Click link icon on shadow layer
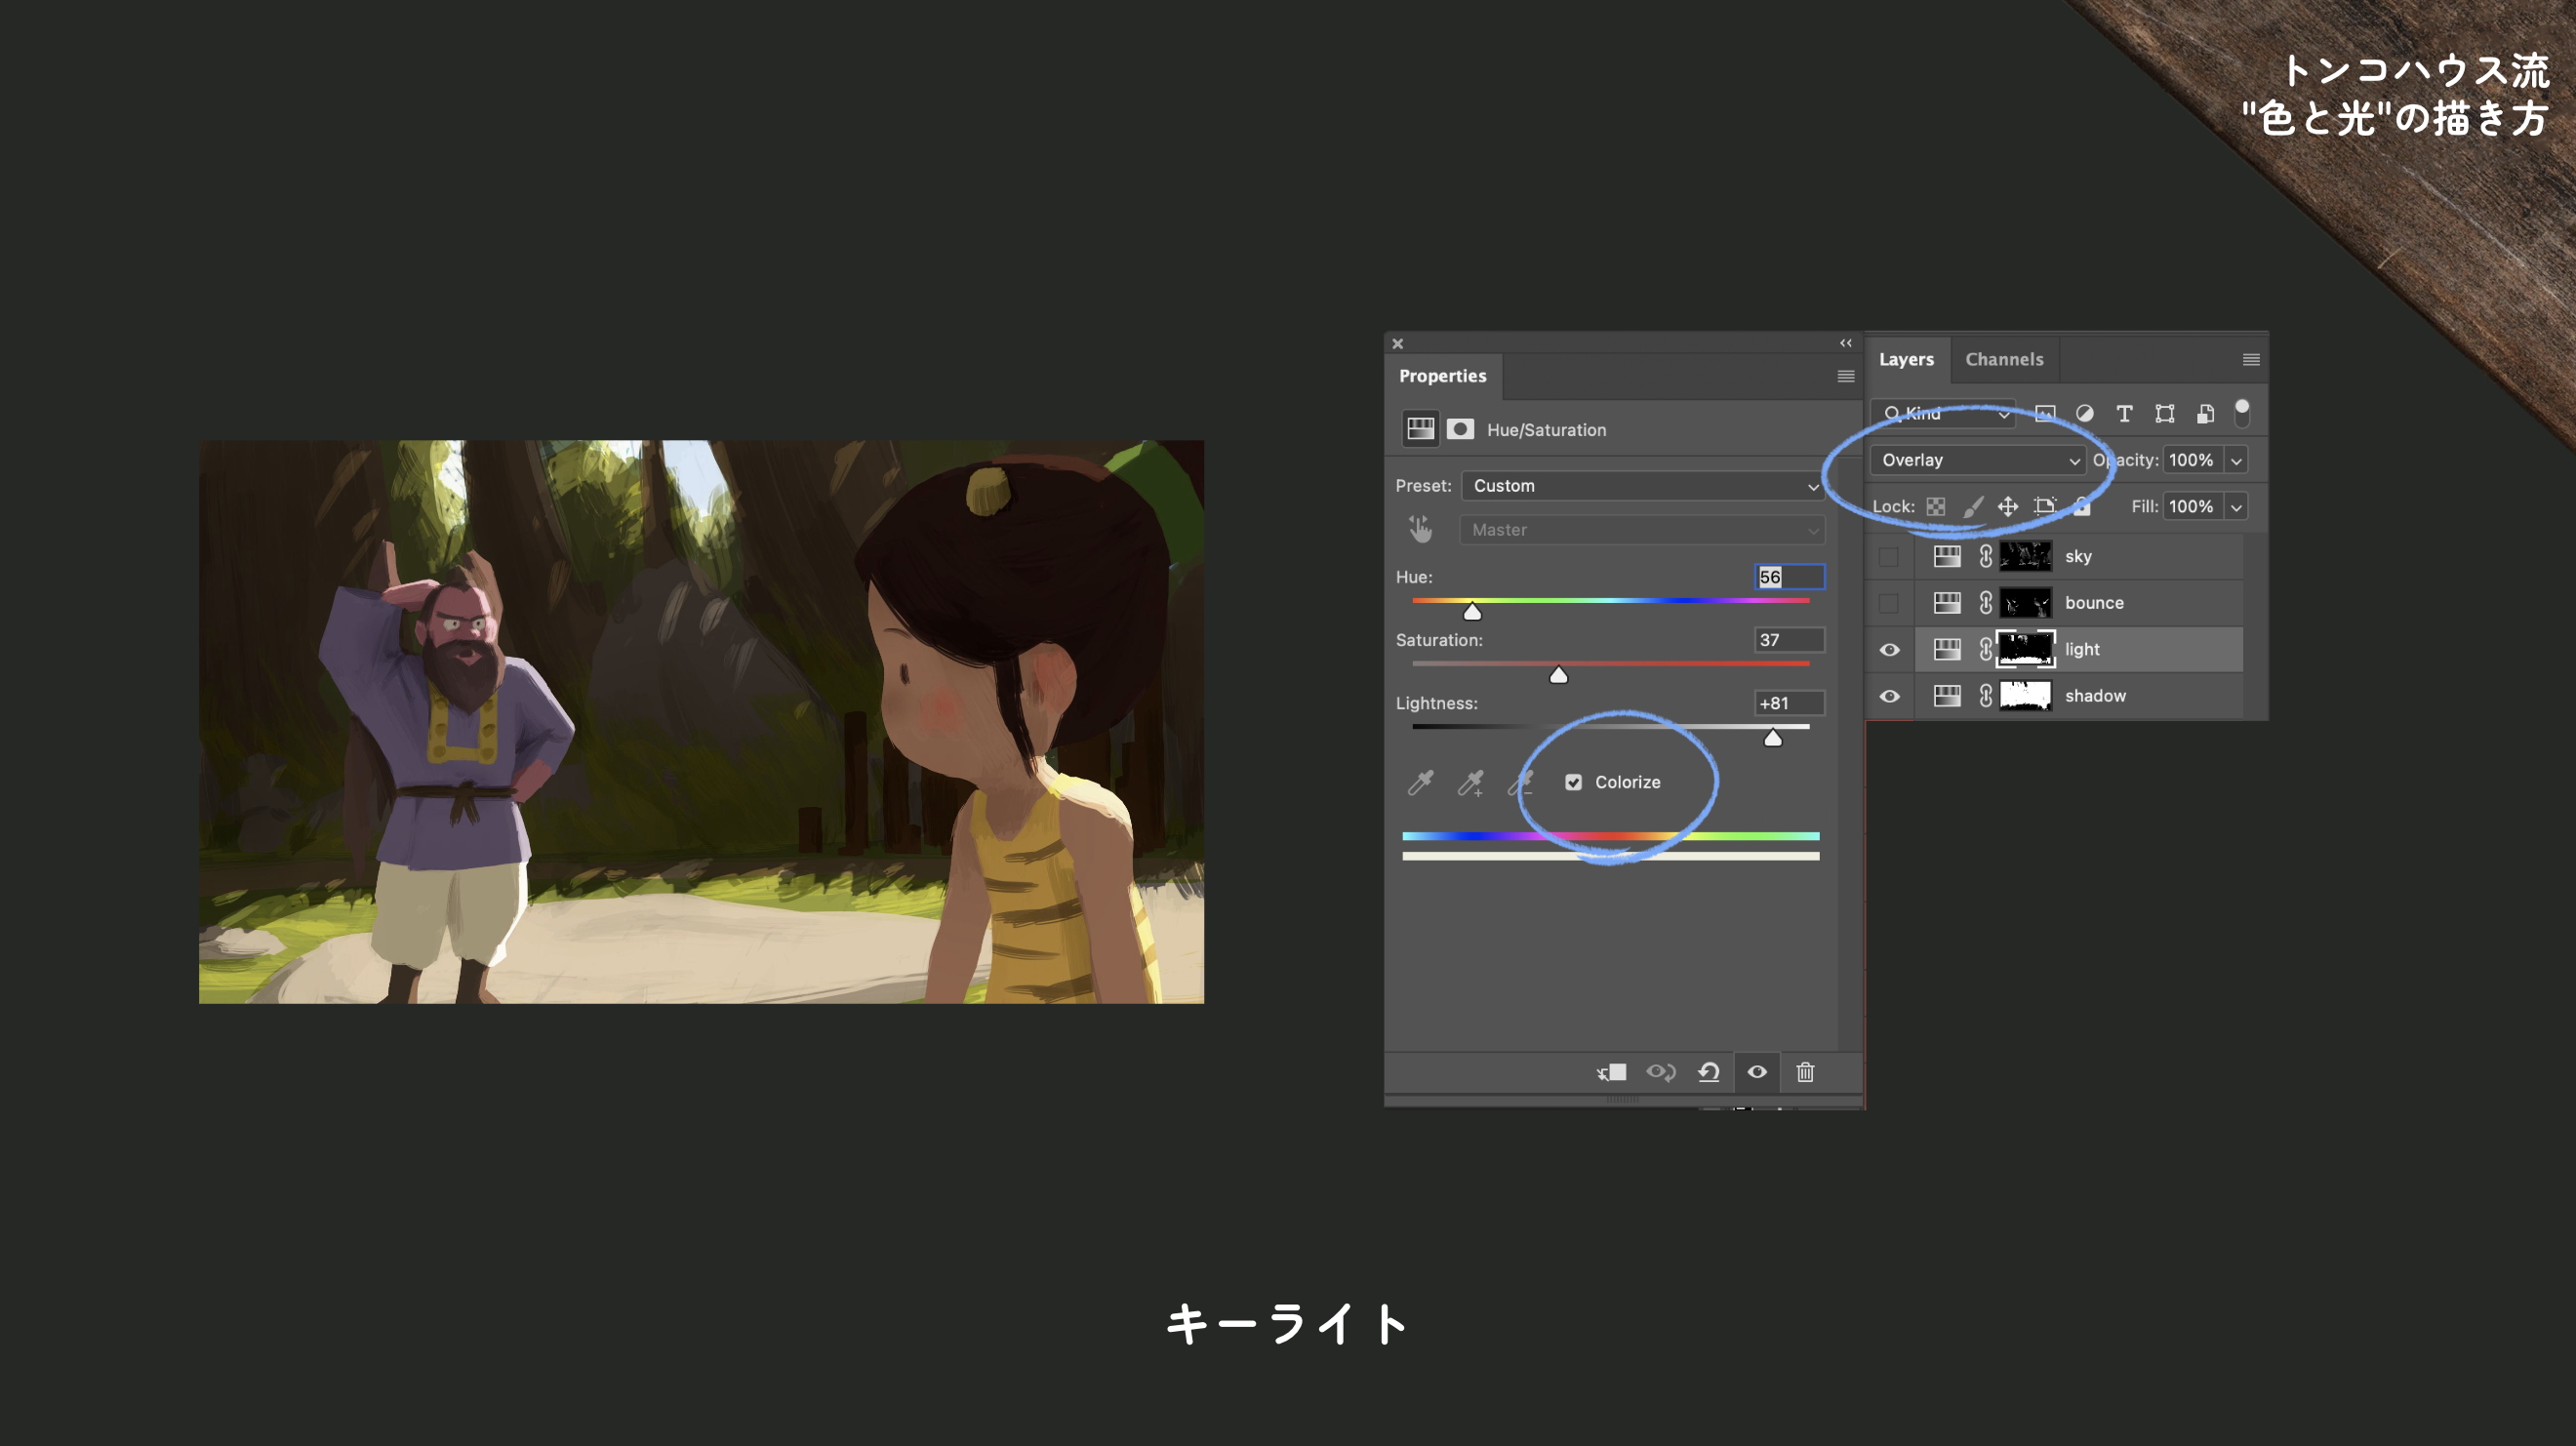The height and width of the screenshot is (1446, 2576). [x=1986, y=695]
